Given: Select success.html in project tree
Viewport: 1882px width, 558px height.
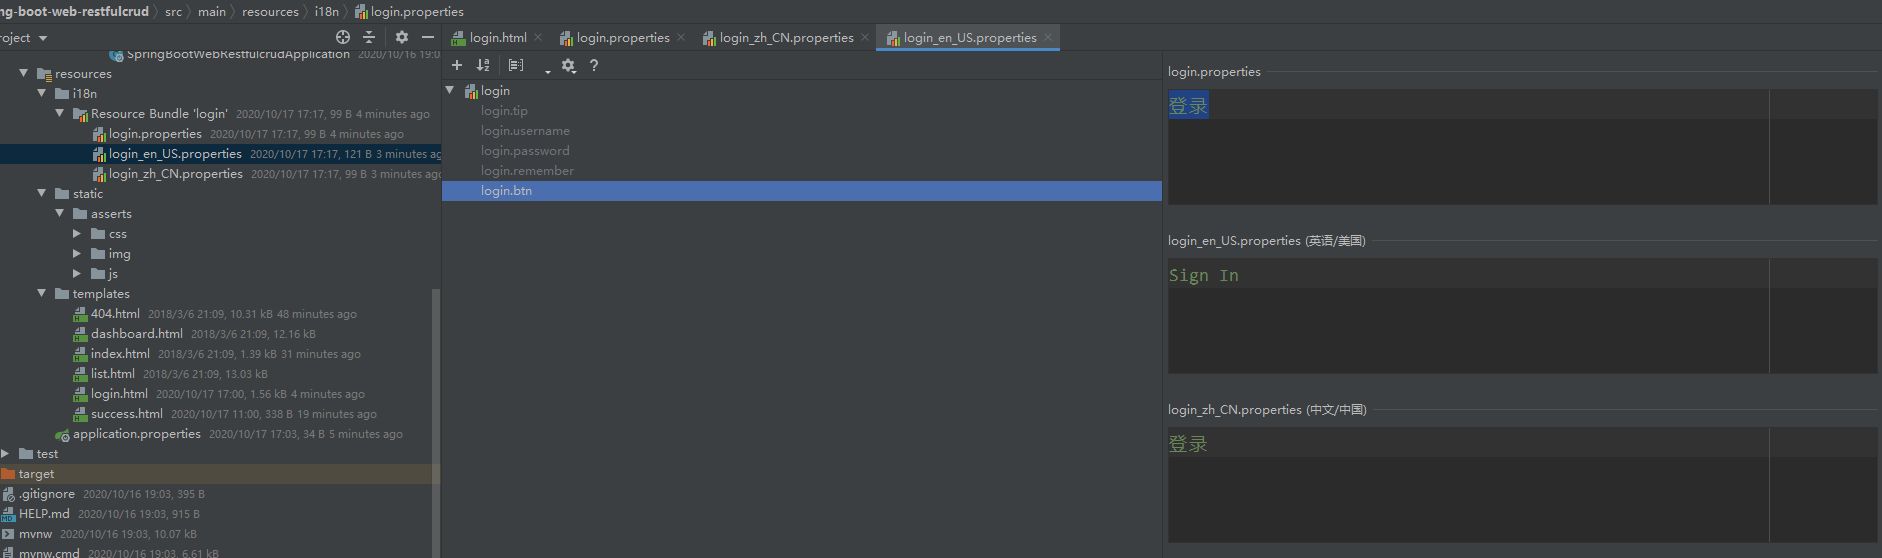Looking at the screenshot, I should [126, 414].
